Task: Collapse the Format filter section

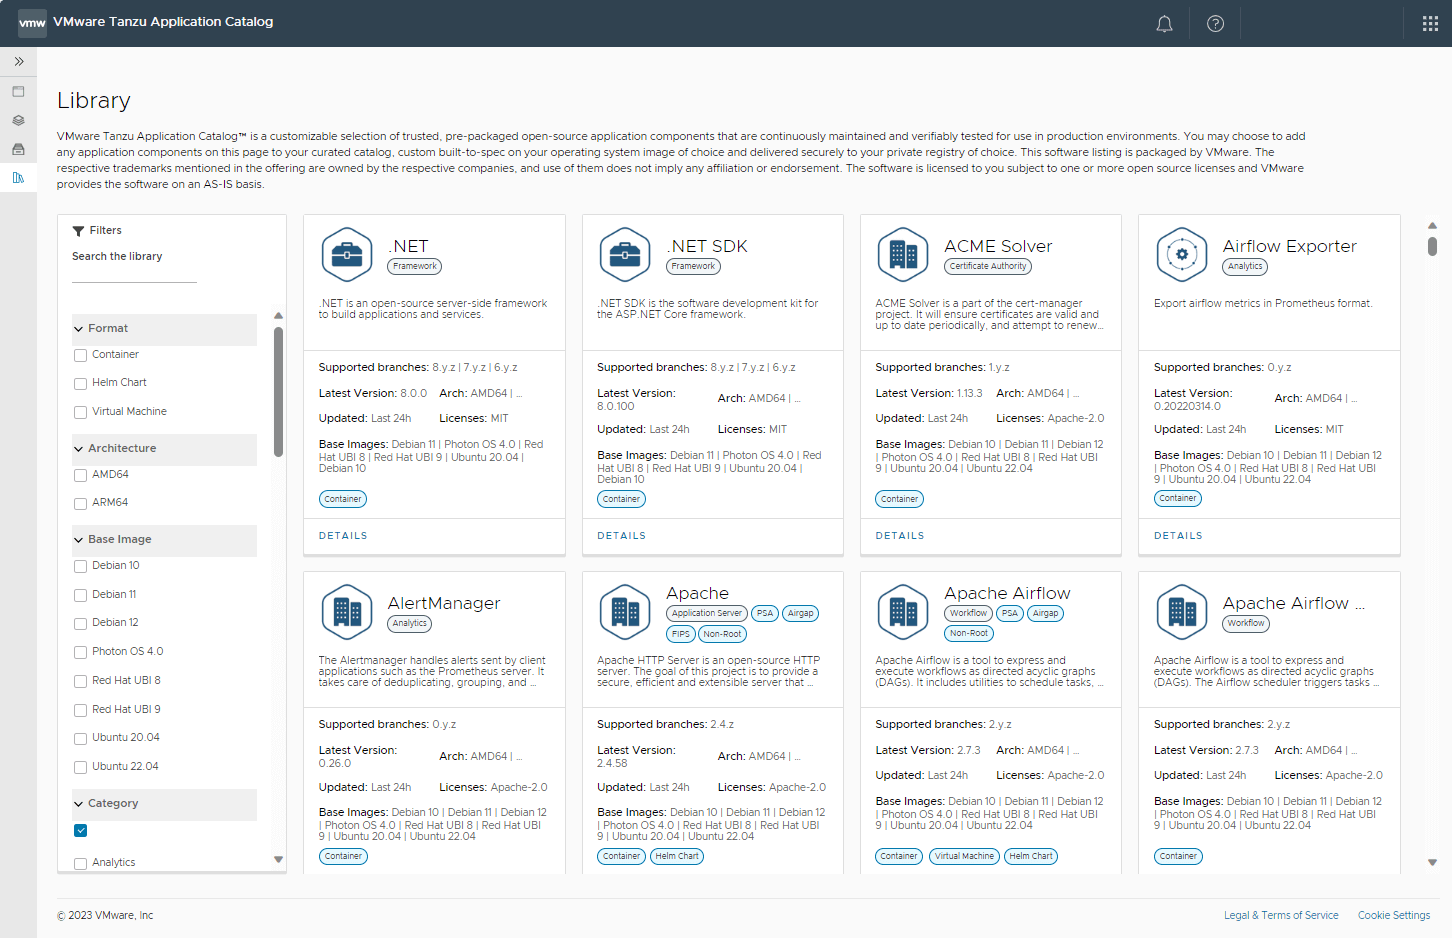Action: coord(164,329)
